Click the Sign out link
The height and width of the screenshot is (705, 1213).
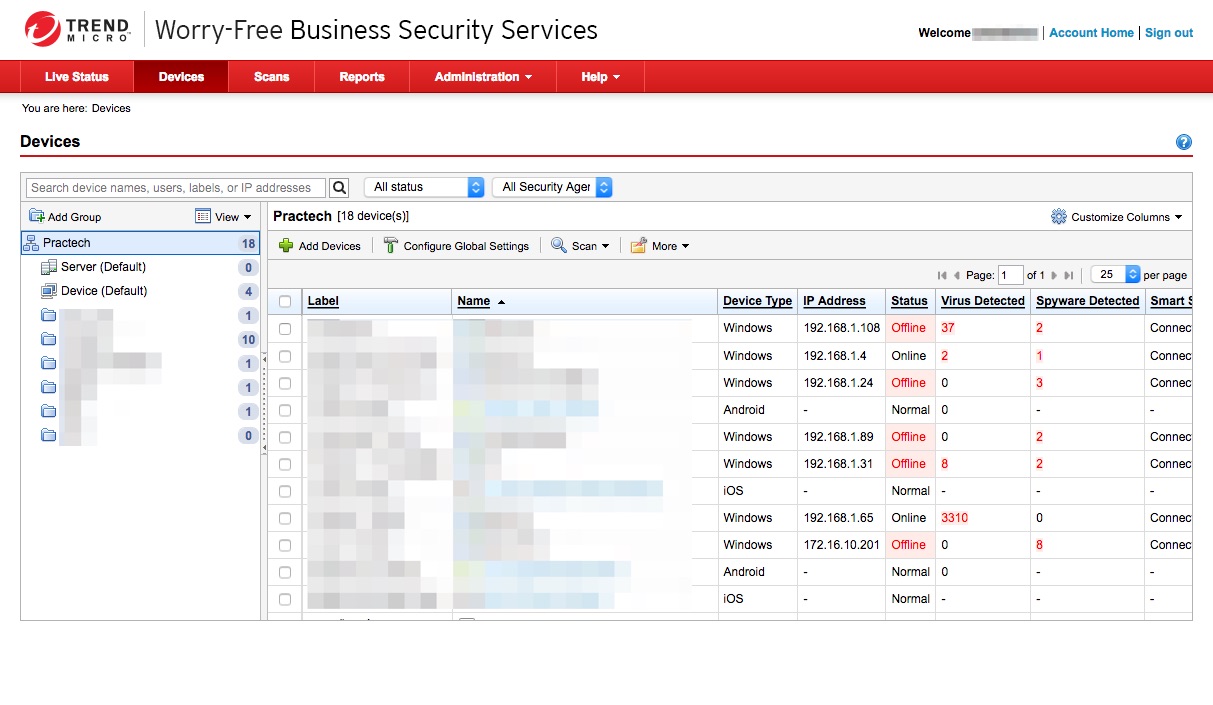(x=1169, y=33)
